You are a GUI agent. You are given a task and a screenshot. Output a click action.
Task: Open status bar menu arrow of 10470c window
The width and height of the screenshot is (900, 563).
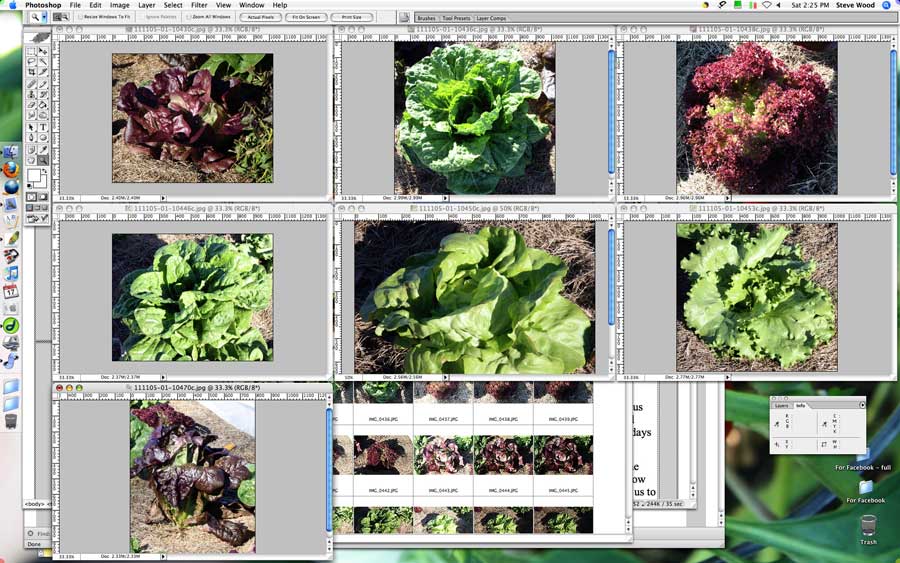163,556
